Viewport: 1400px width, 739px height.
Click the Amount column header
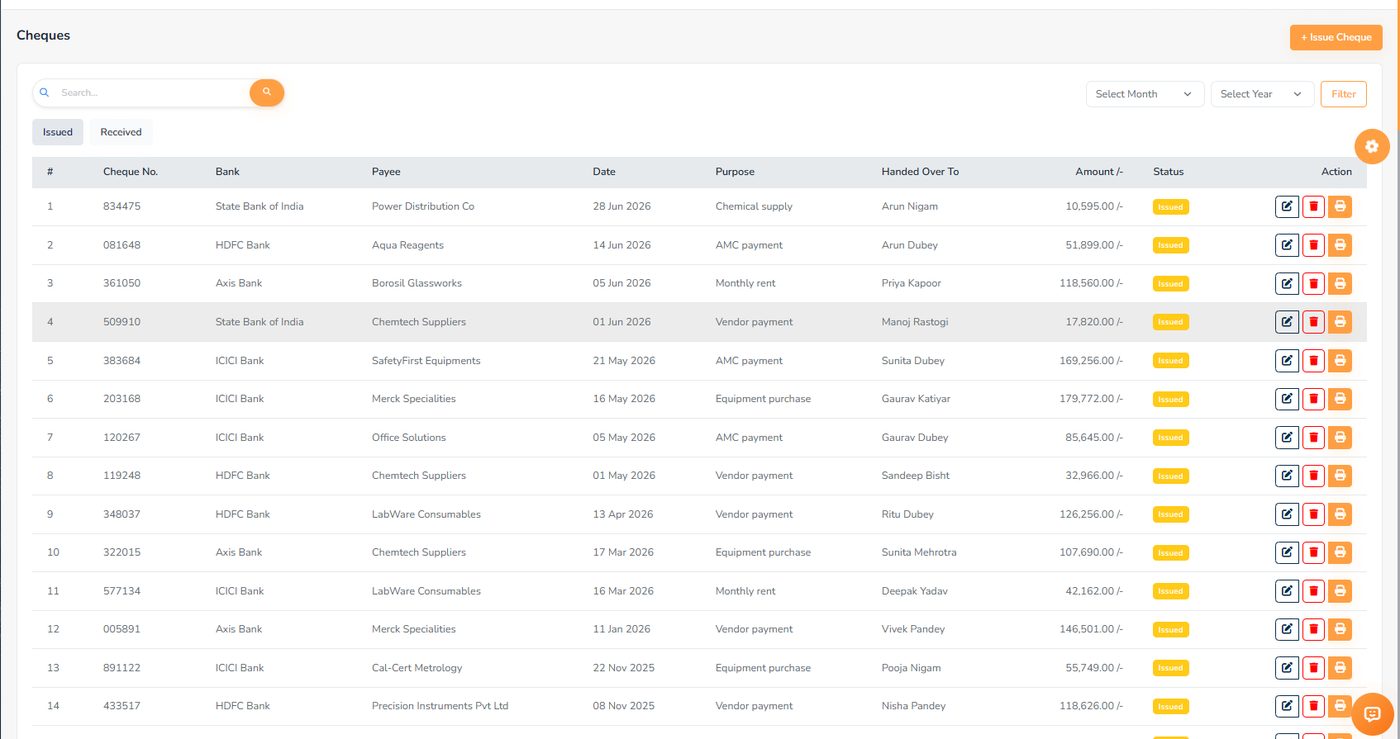pyautogui.click(x=1099, y=172)
